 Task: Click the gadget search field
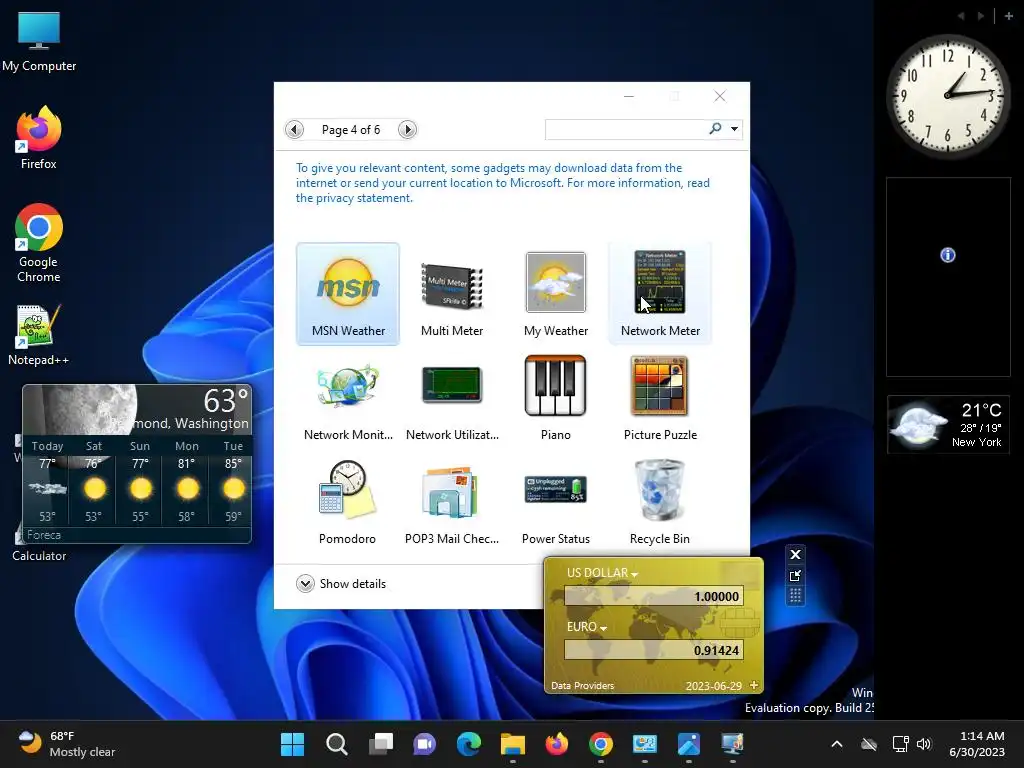pyautogui.click(x=626, y=129)
